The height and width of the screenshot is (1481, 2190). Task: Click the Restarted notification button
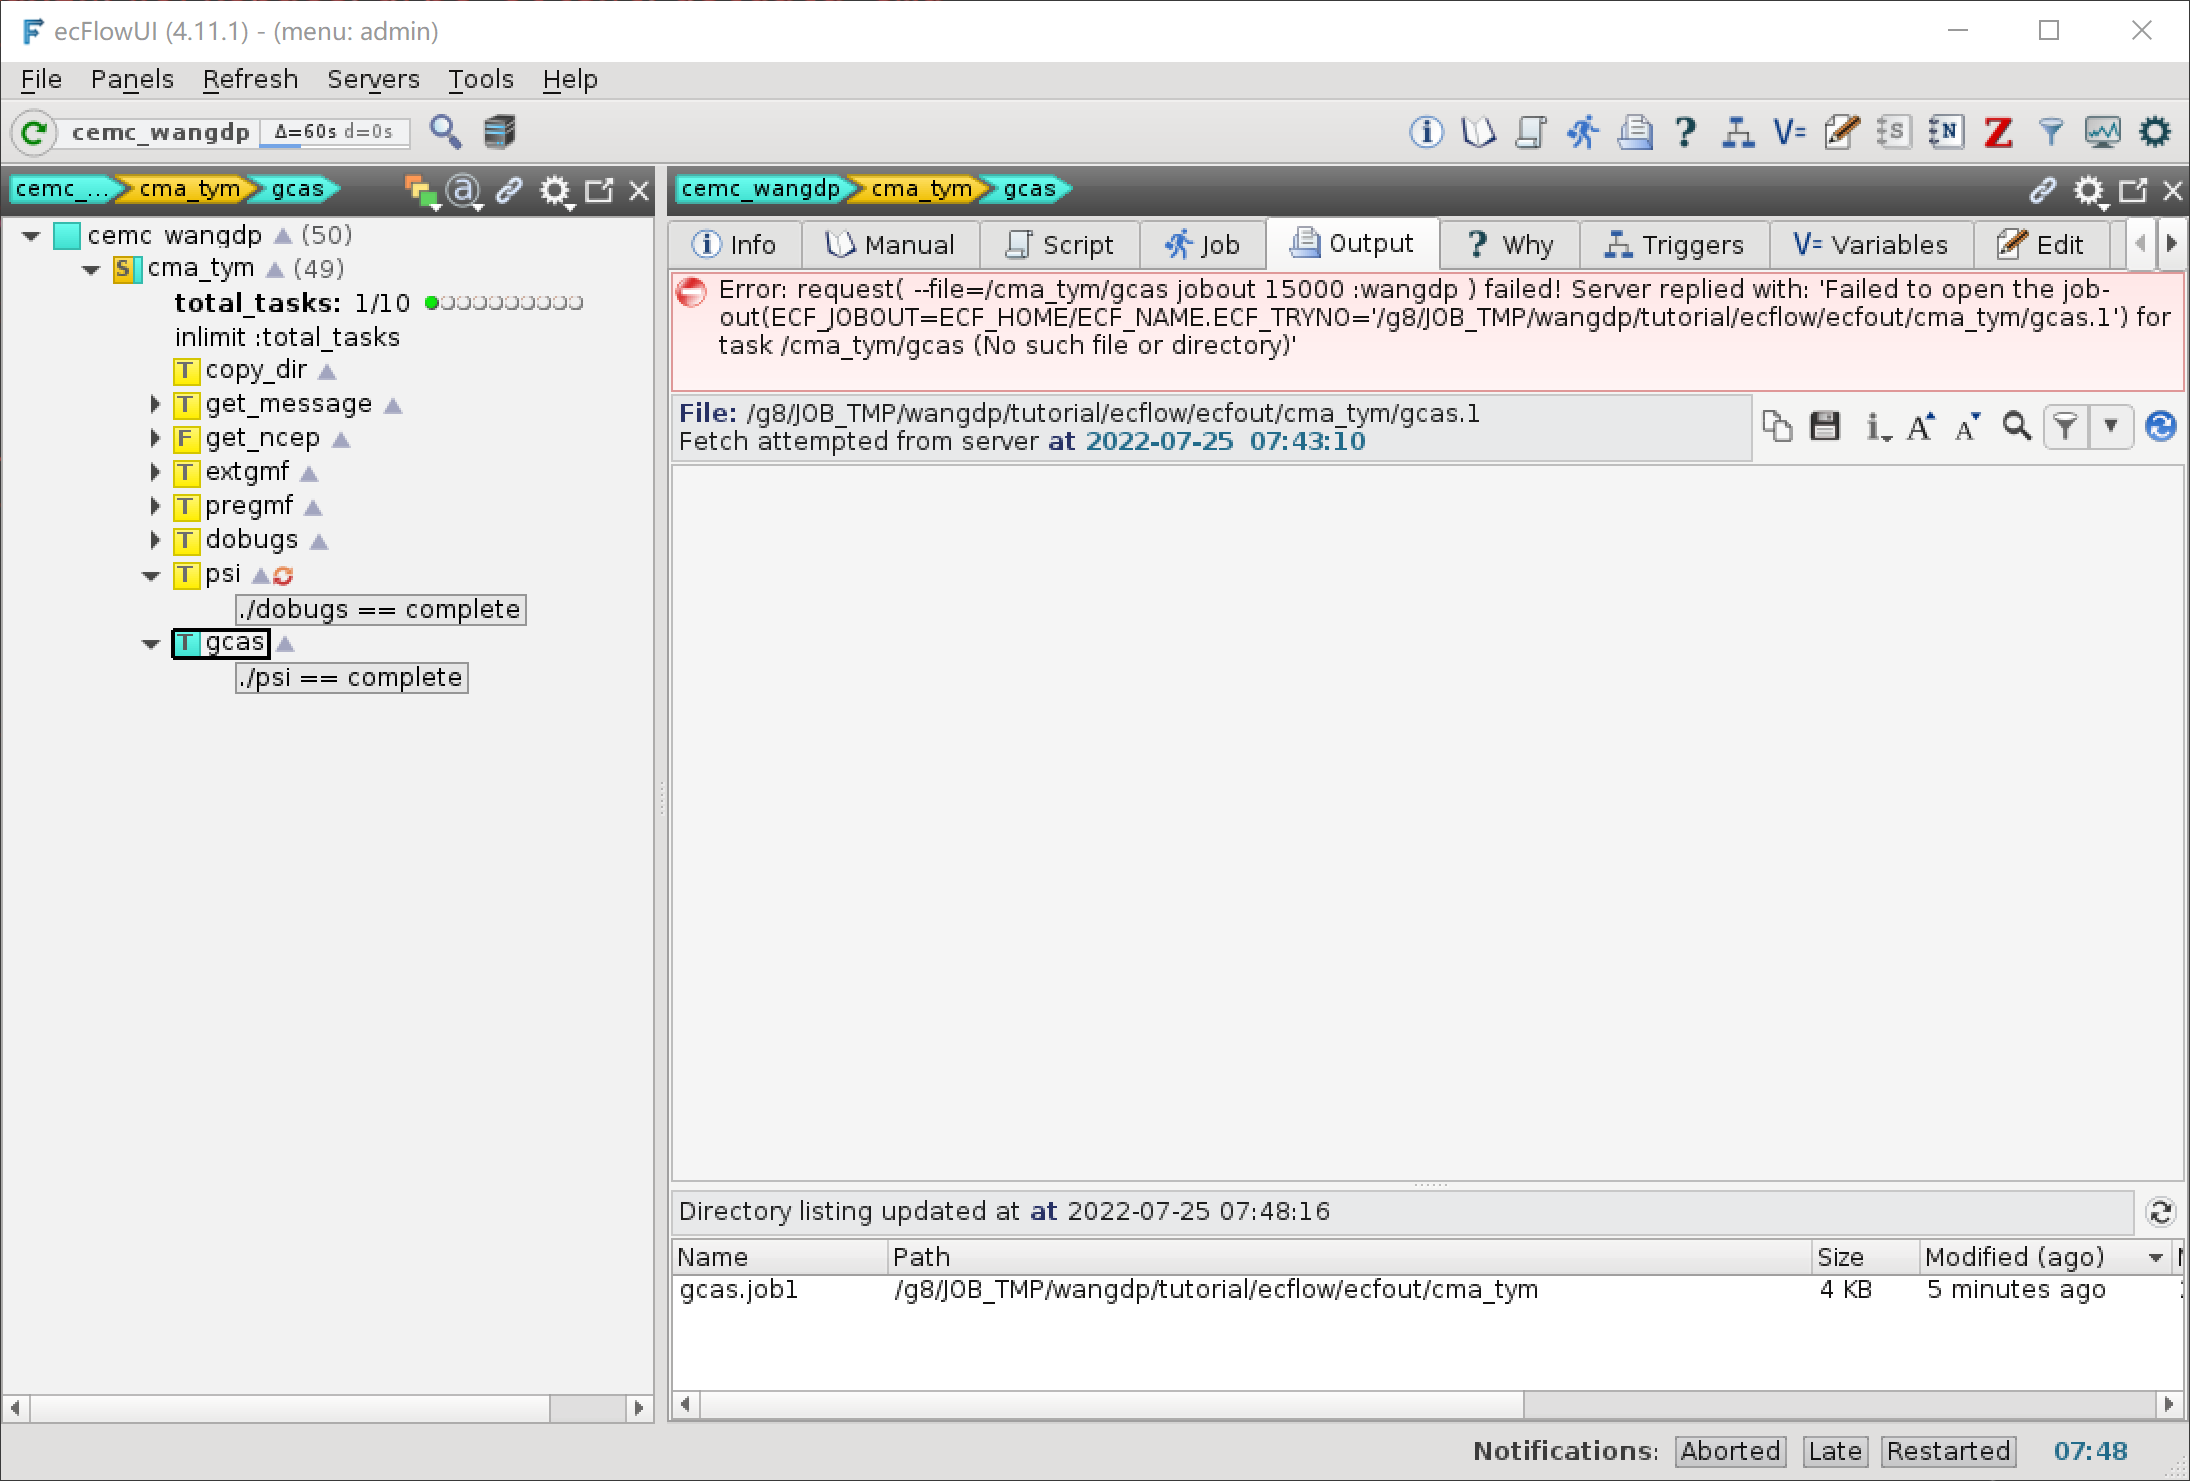[1948, 1451]
